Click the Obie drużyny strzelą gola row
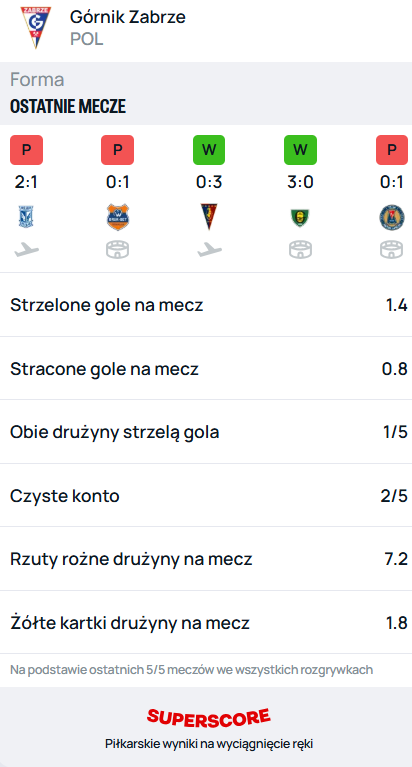412x767 pixels. pyautogui.click(x=206, y=432)
